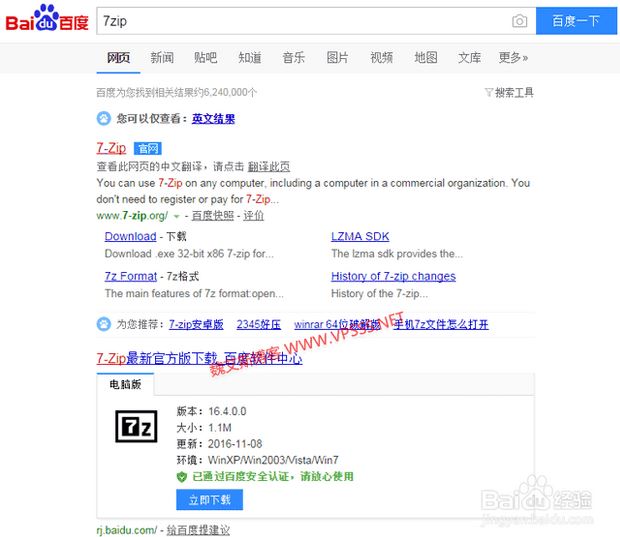The width and height of the screenshot is (620, 537).
Task: Click the winrar 64位破解版 suggestion
Action: [337, 325]
